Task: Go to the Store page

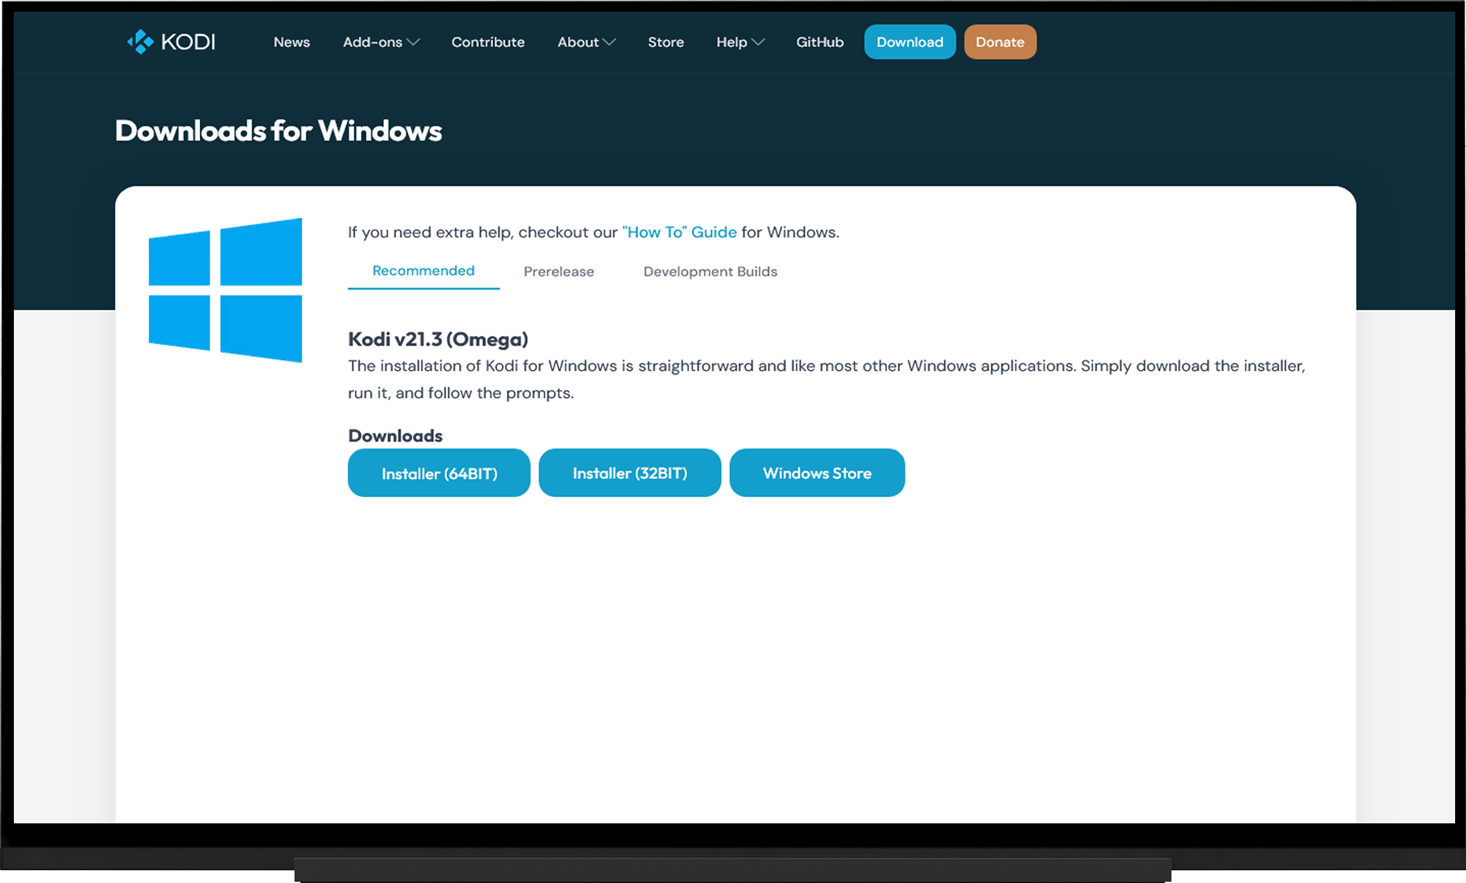Action: [666, 42]
